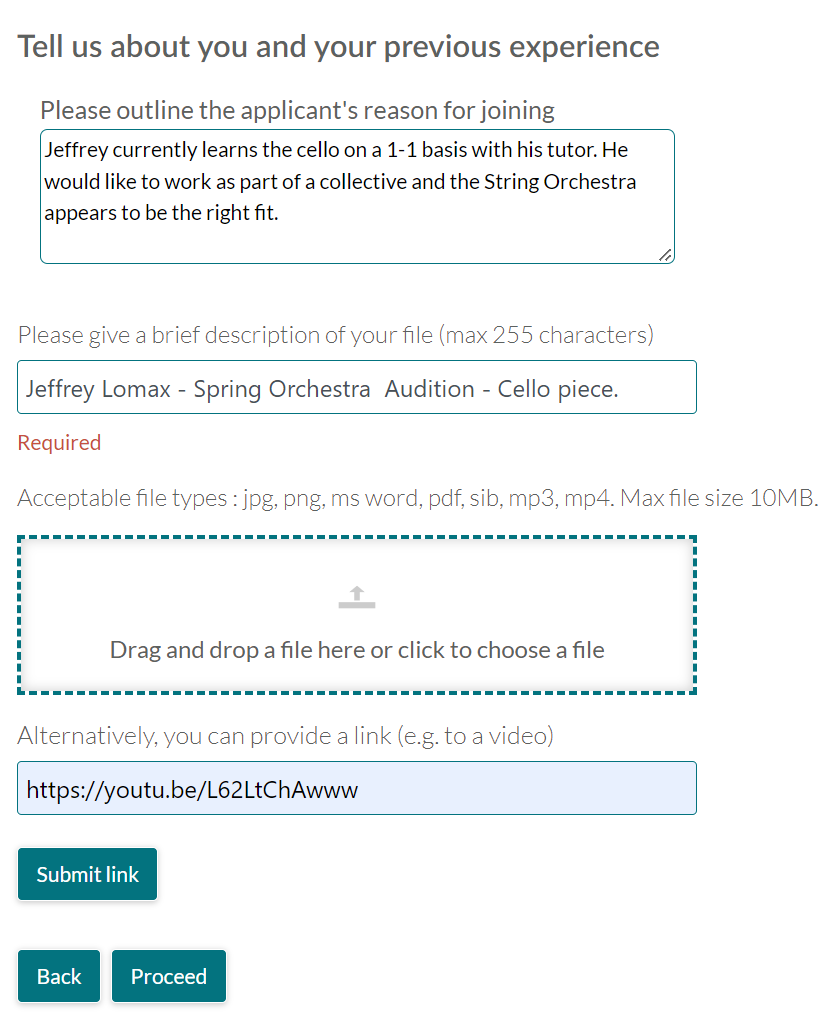
Task: Click into the YouTube link input field
Action: (x=357, y=788)
